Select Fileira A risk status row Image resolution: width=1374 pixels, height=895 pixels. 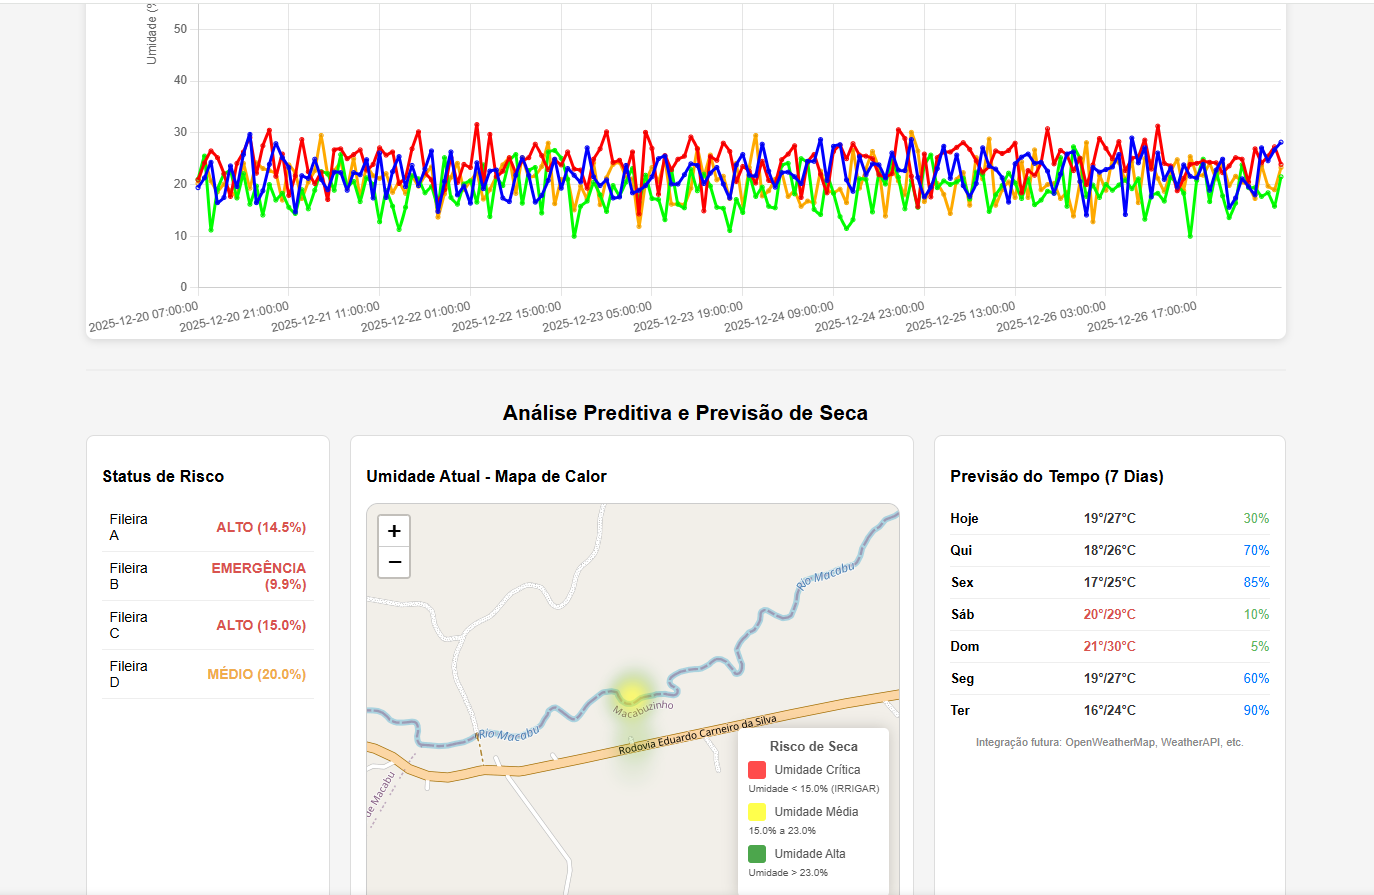[208, 527]
